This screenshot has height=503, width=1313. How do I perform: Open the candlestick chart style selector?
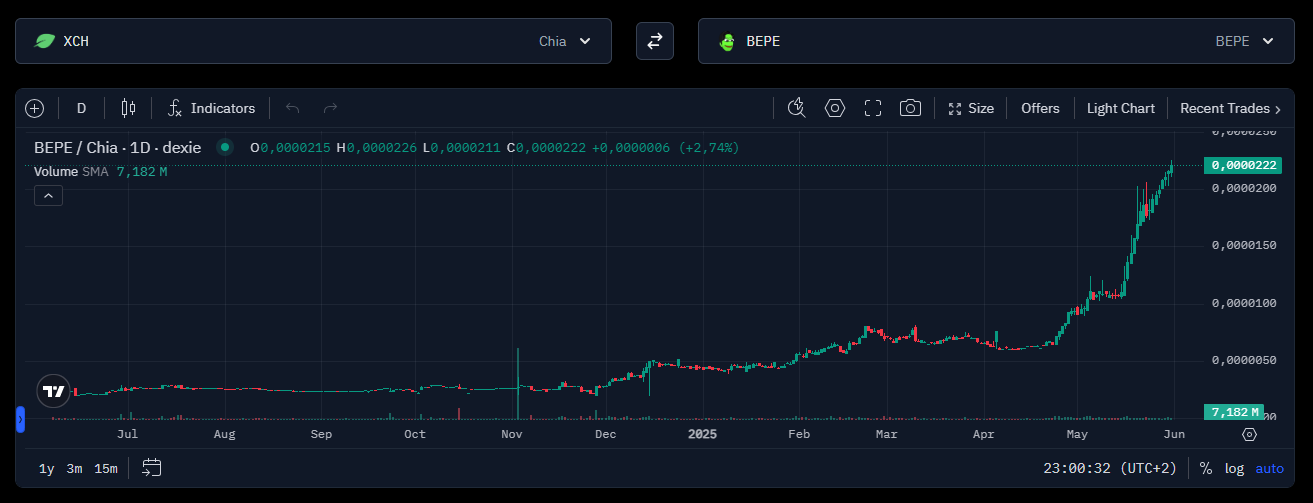[128, 108]
